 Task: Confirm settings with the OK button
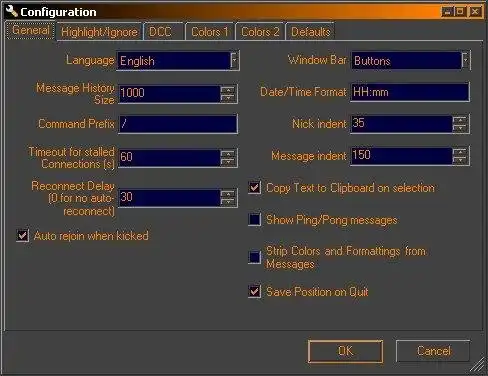(345, 351)
